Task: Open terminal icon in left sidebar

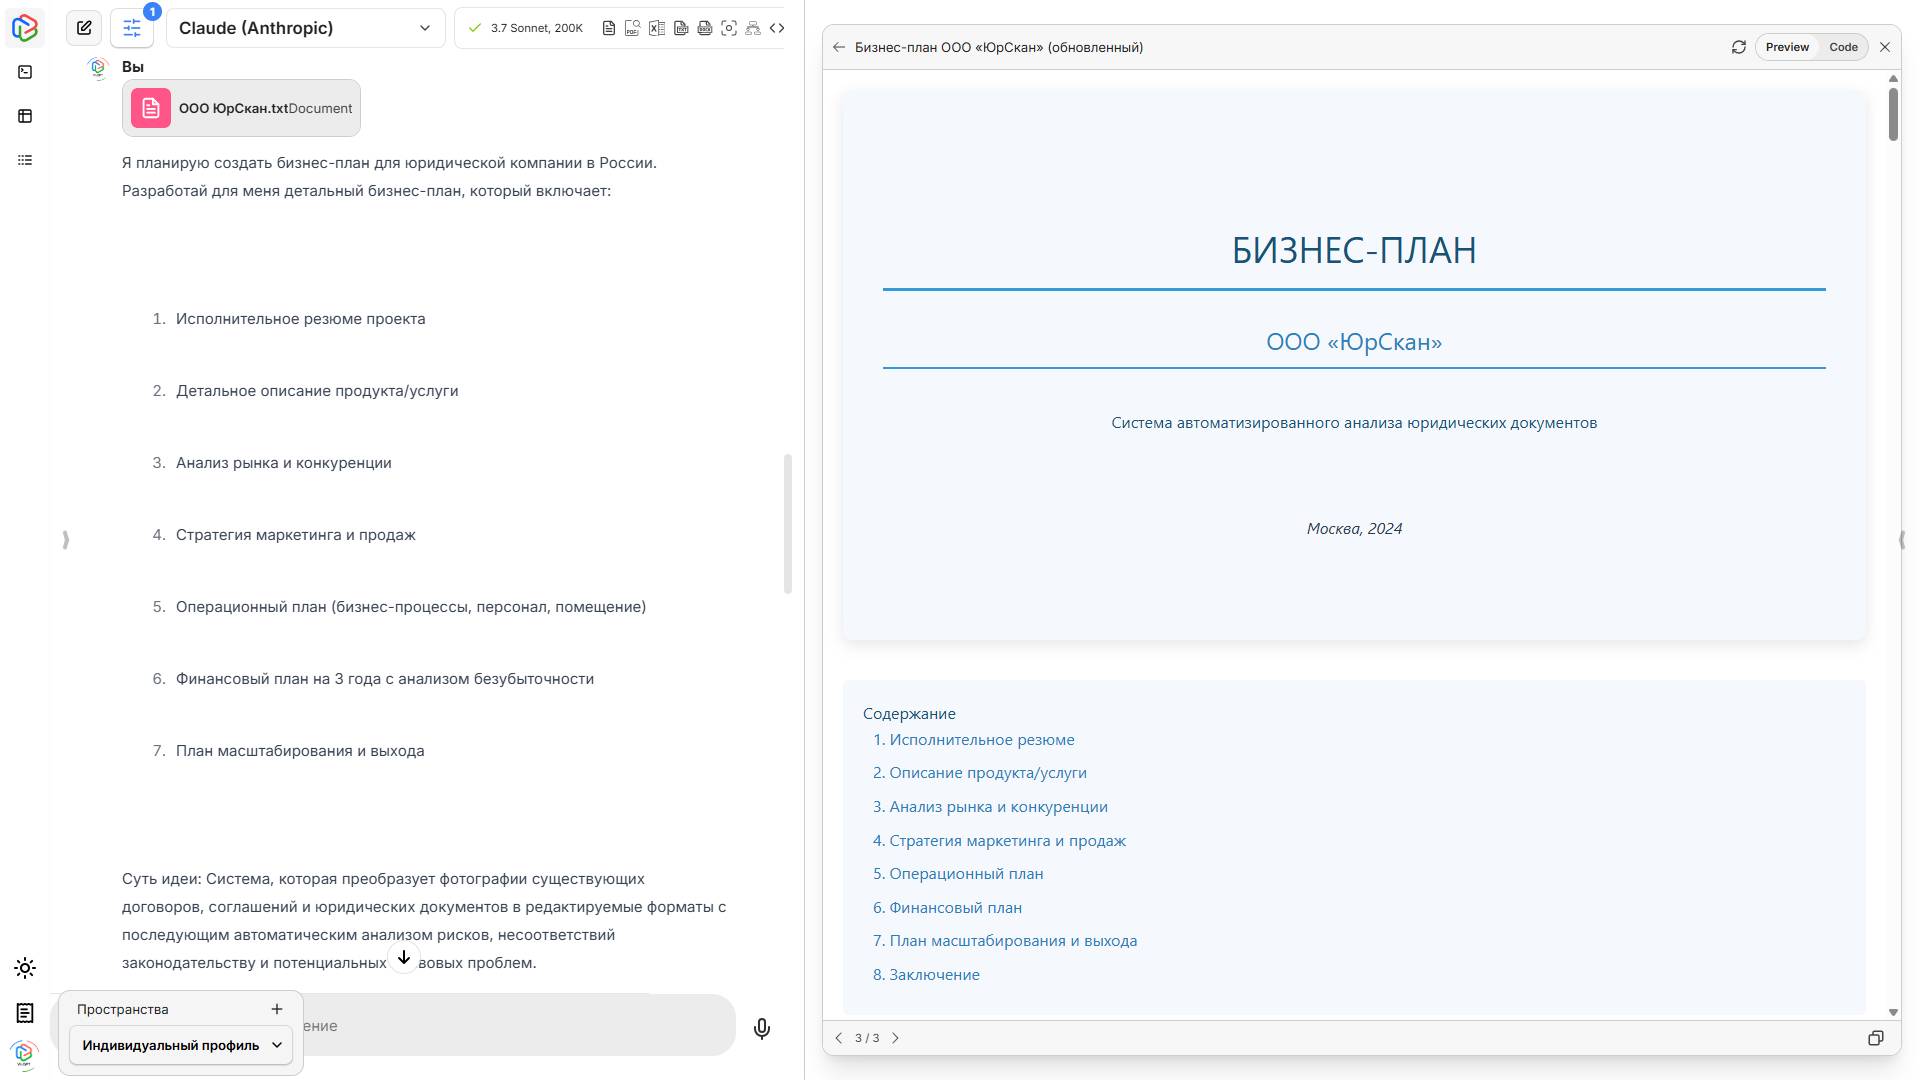Action: coord(25,72)
